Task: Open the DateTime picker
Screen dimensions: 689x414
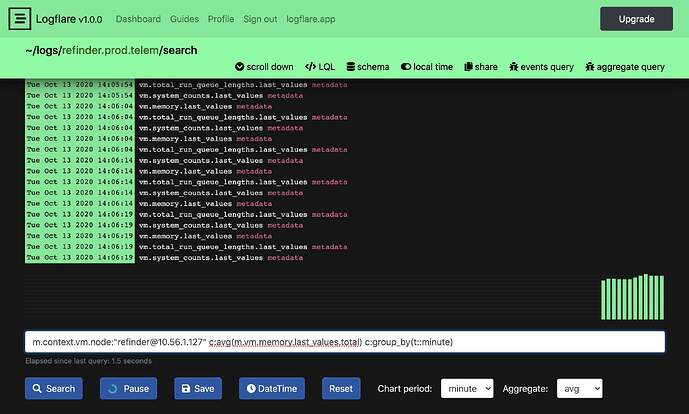Action: (272, 389)
